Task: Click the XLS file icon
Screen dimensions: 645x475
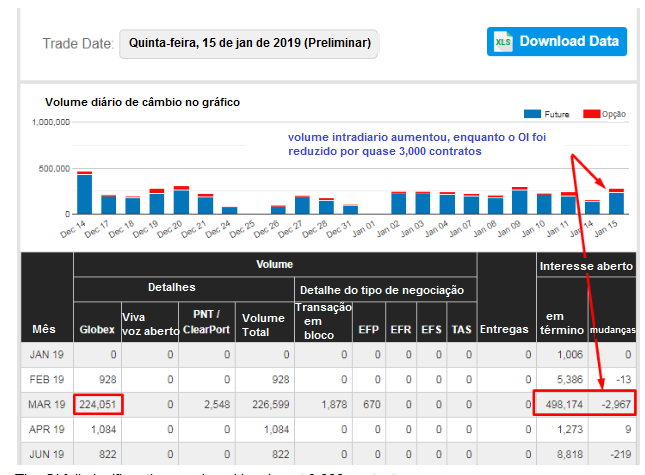Action: tap(503, 42)
